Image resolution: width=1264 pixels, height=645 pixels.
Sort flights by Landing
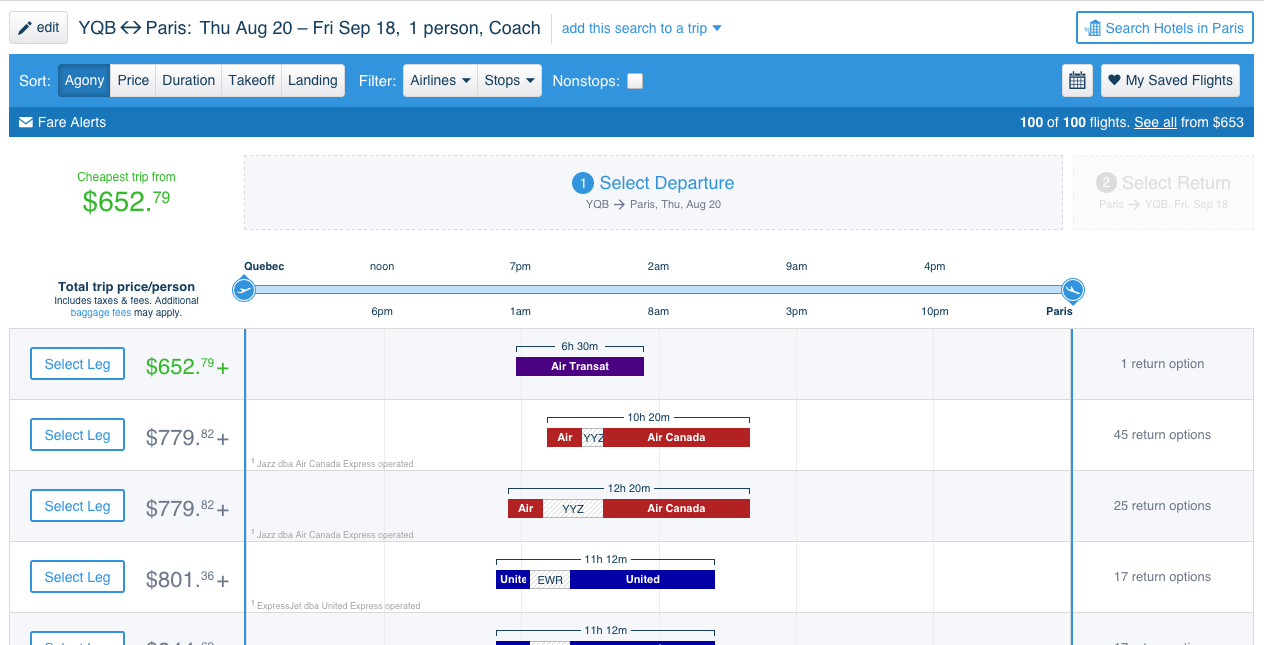pyautogui.click(x=313, y=81)
